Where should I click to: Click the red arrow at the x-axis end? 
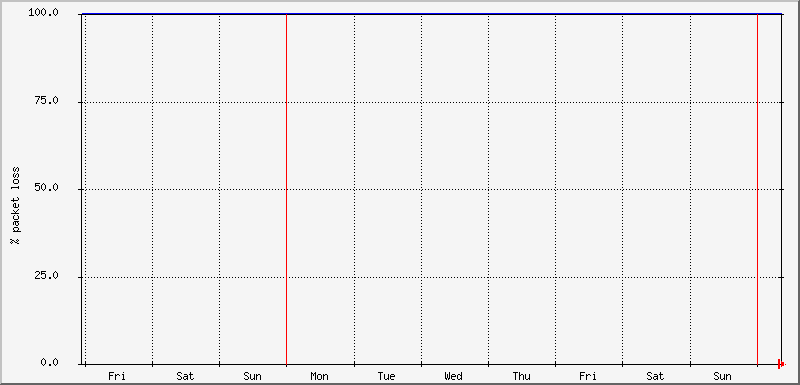click(x=782, y=364)
